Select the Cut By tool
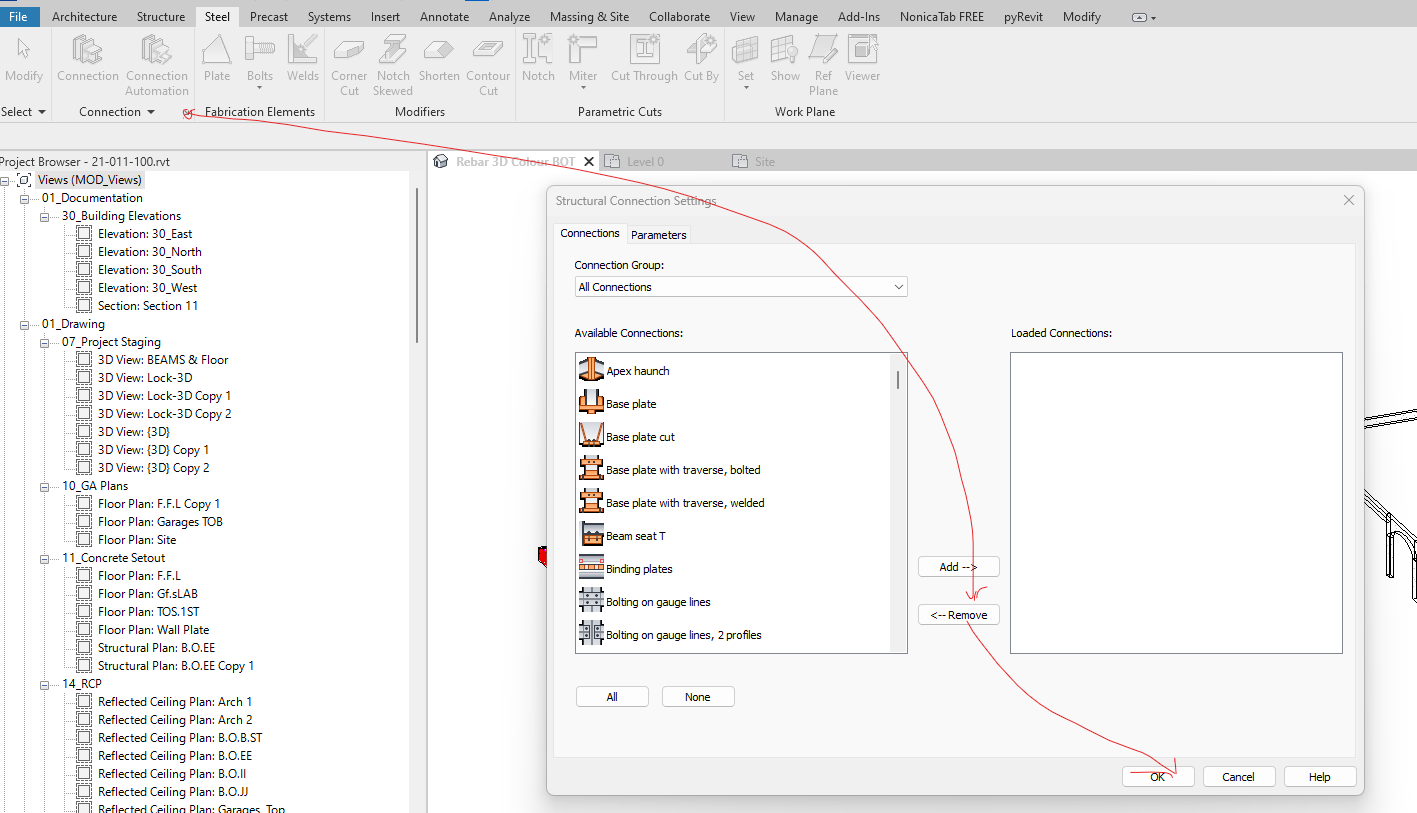The image size is (1417, 813). [x=700, y=58]
